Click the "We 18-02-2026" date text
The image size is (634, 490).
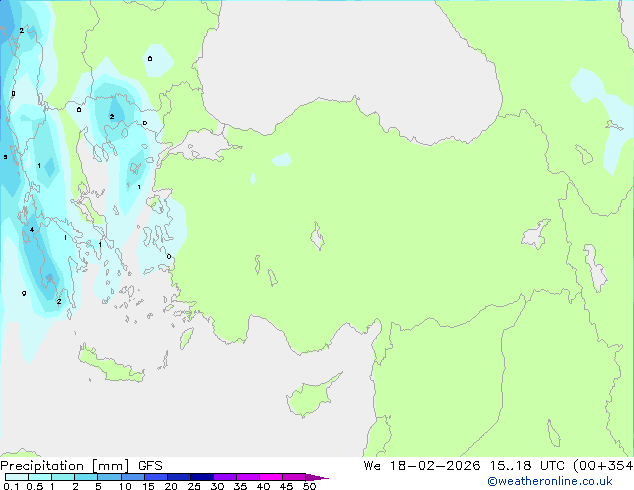coord(422,466)
